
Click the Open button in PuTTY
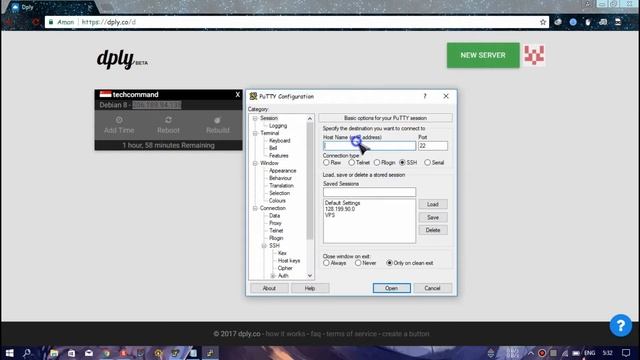(x=391, y=288)
